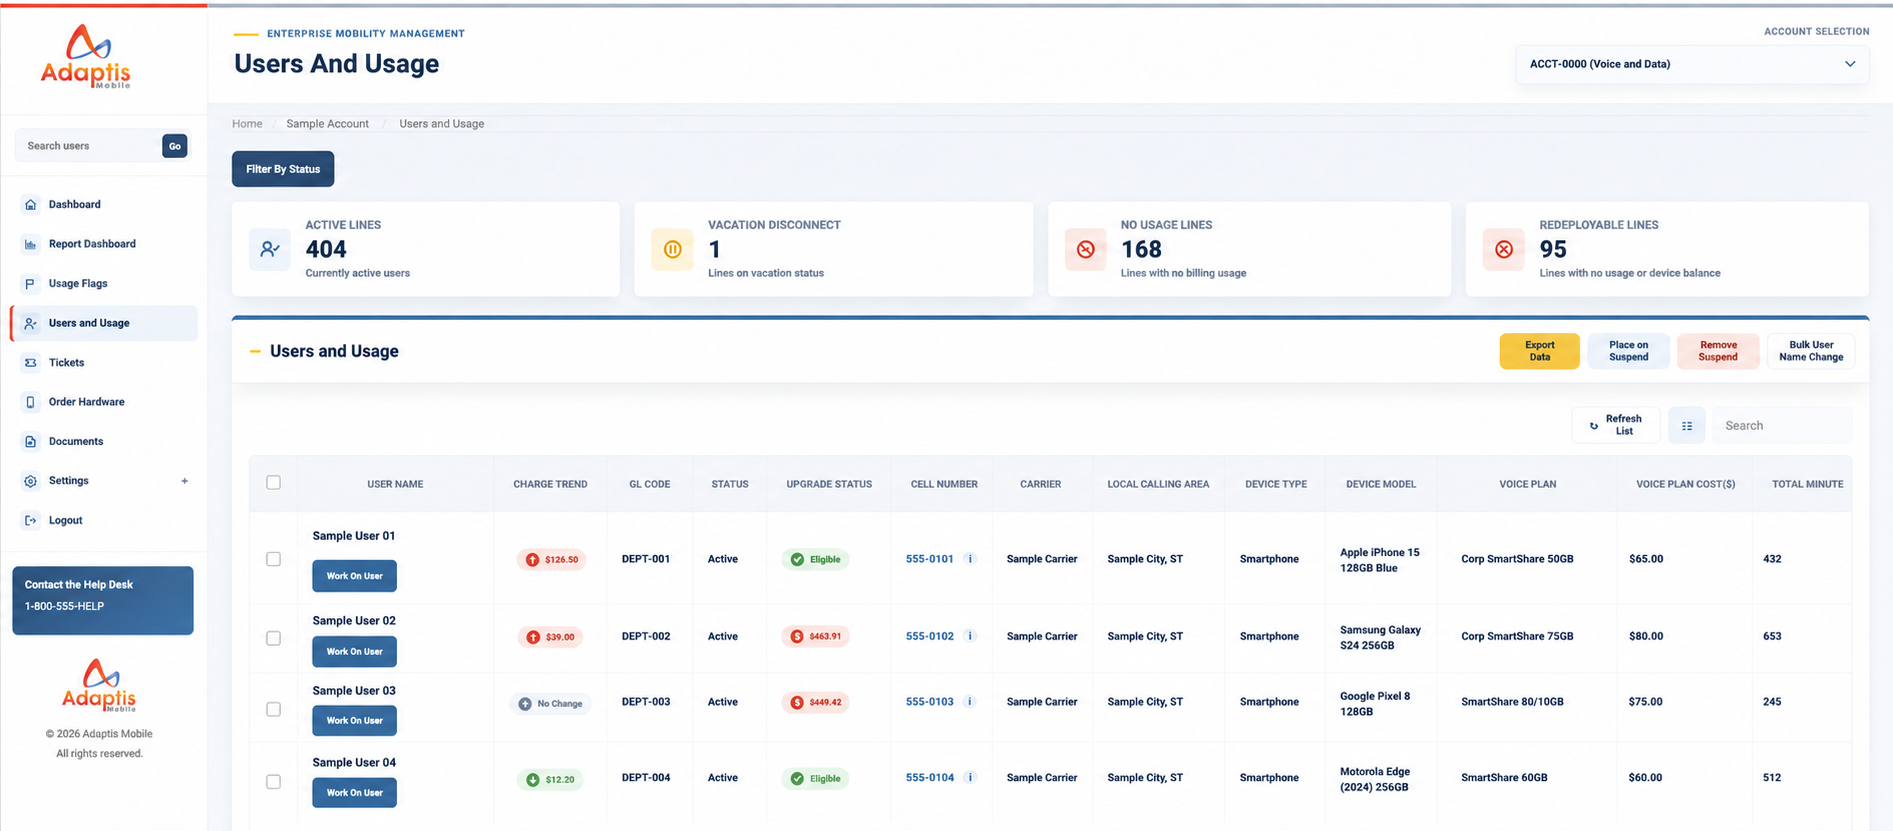
Task: Open the ACCT-0000 account selection dropdown
Action: (1692, 64)
